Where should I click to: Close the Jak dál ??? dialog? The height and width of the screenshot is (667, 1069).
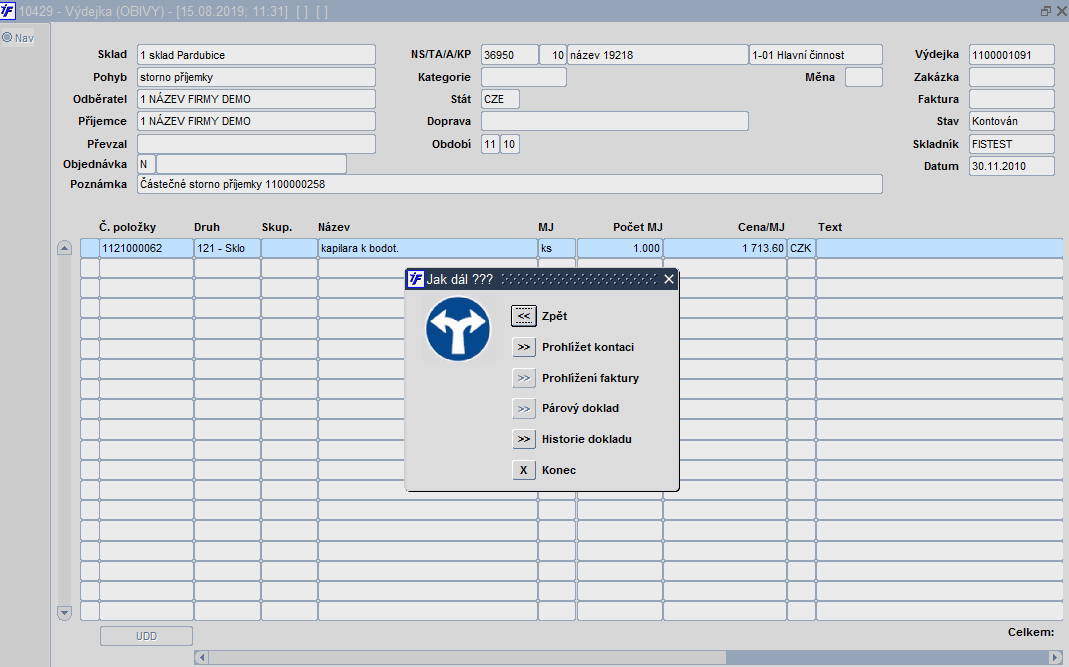669,279
